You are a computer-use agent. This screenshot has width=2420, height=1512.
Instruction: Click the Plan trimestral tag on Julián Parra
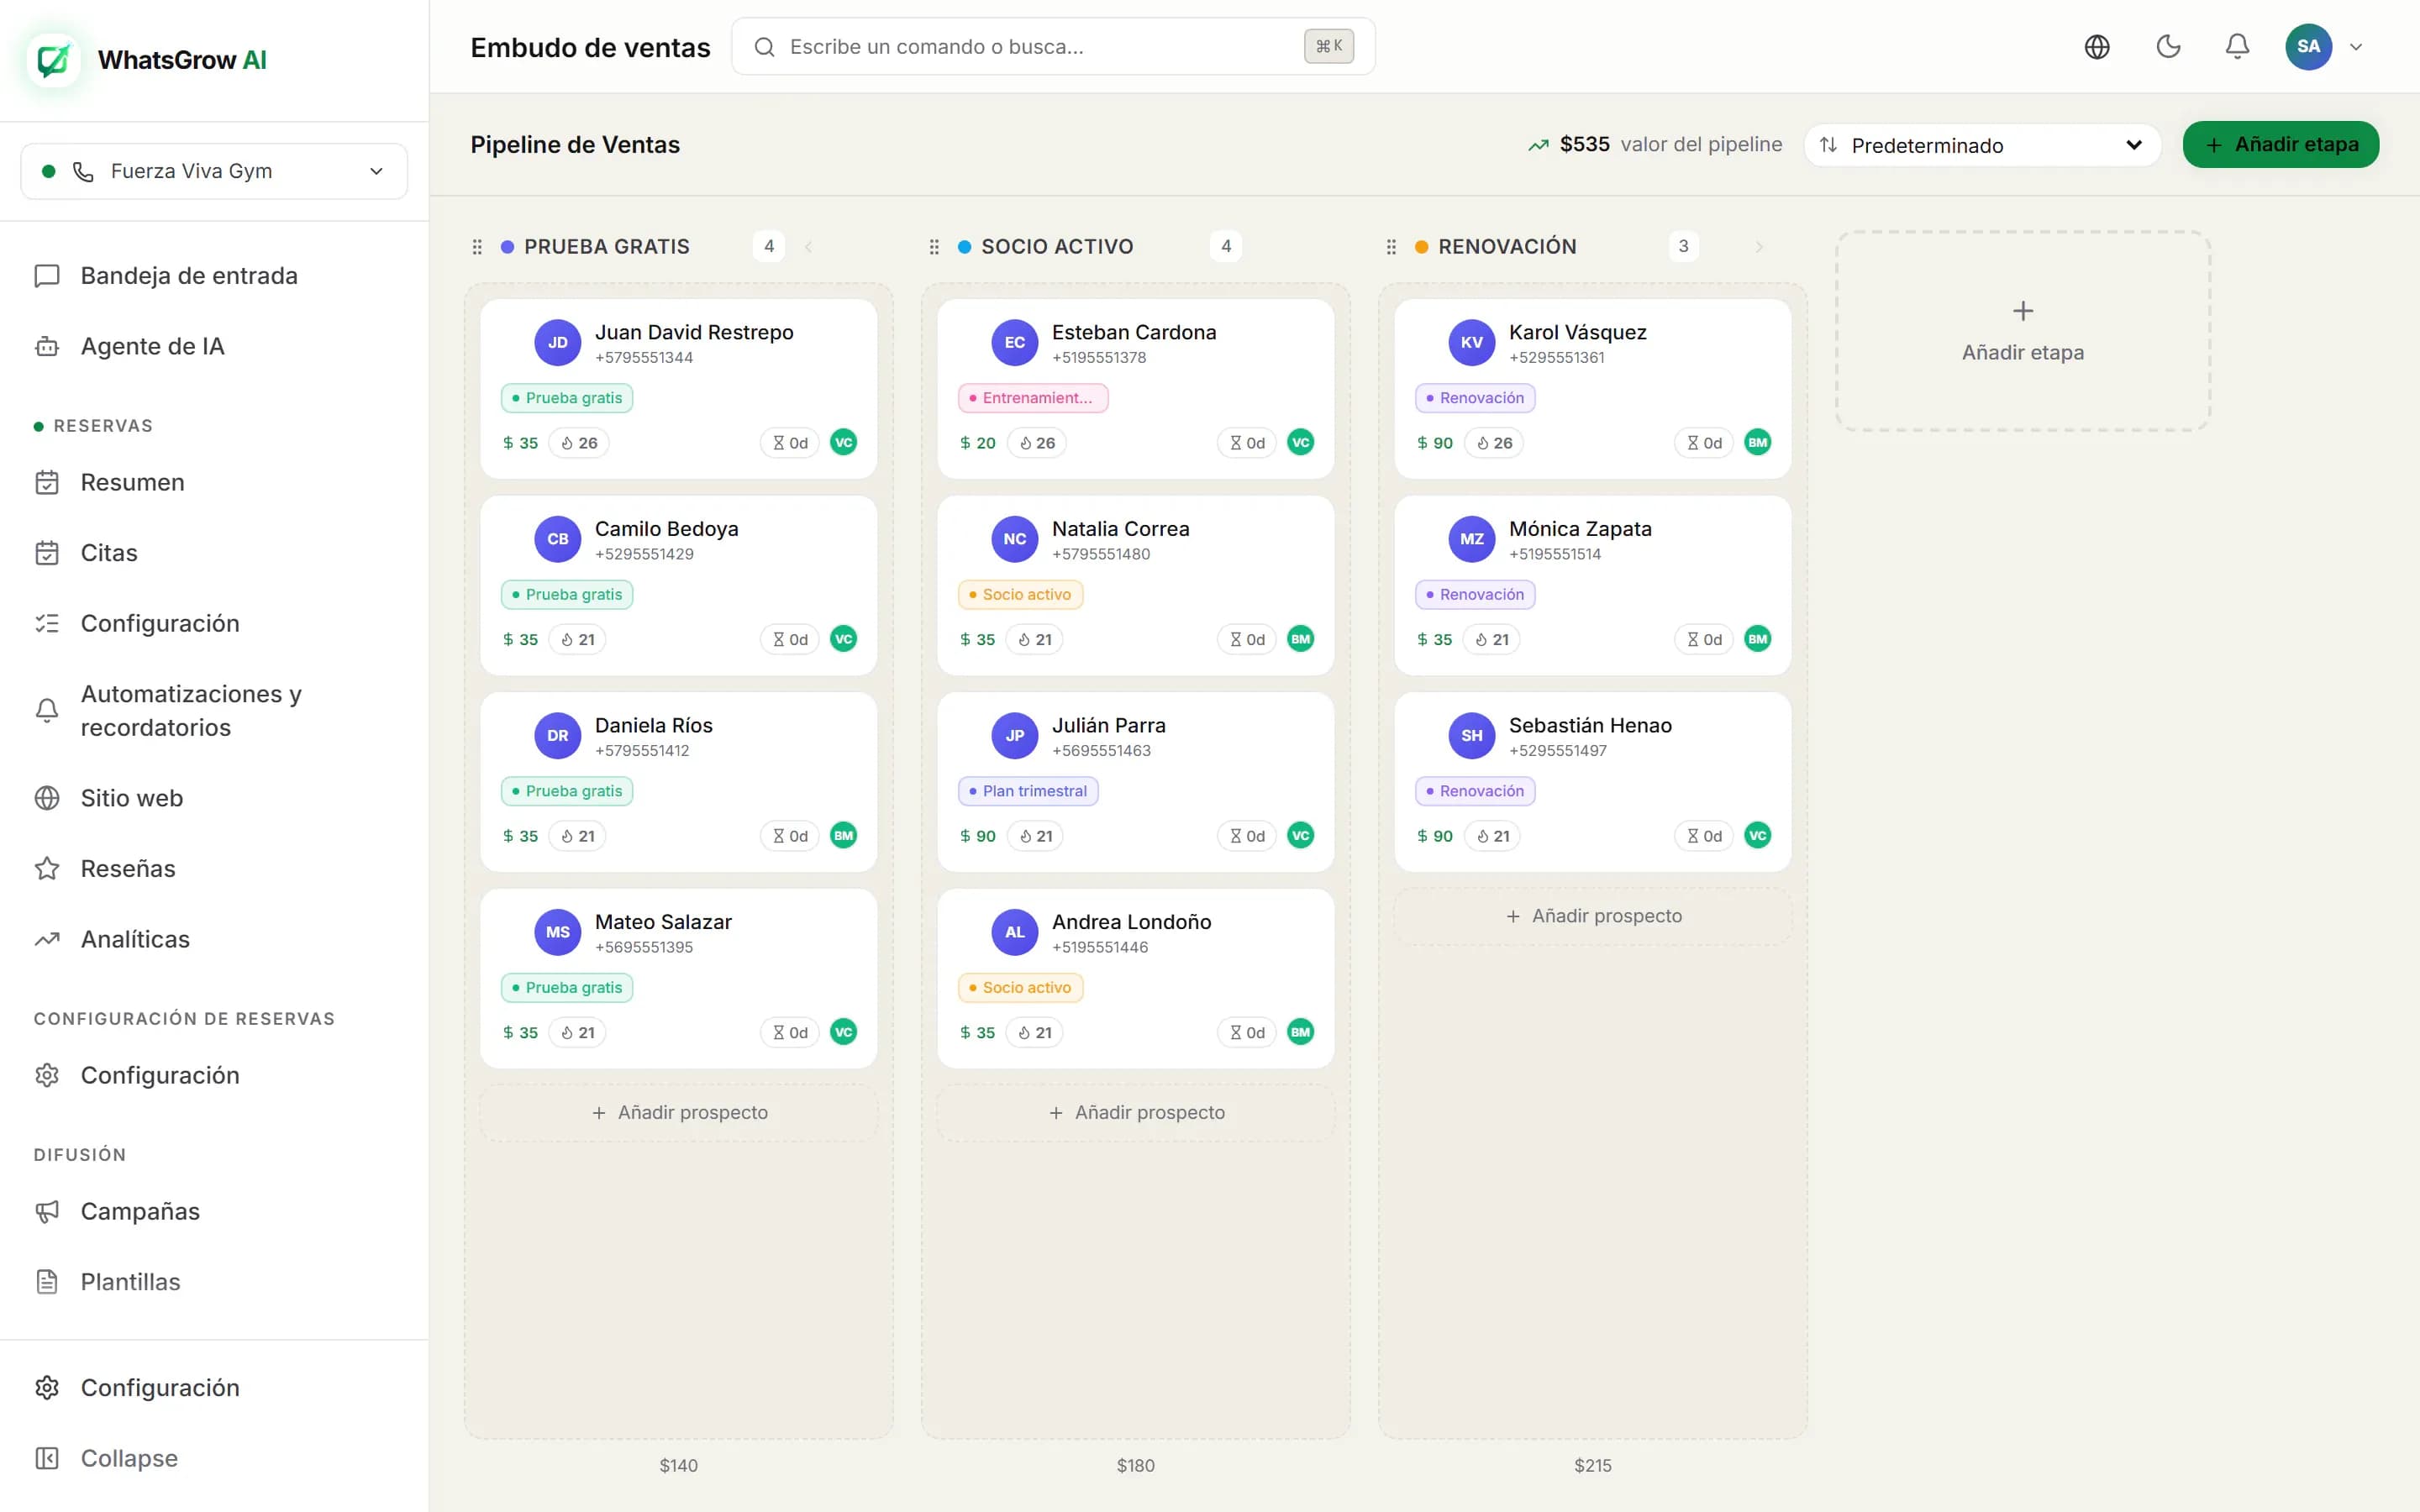click(1028, 791)
